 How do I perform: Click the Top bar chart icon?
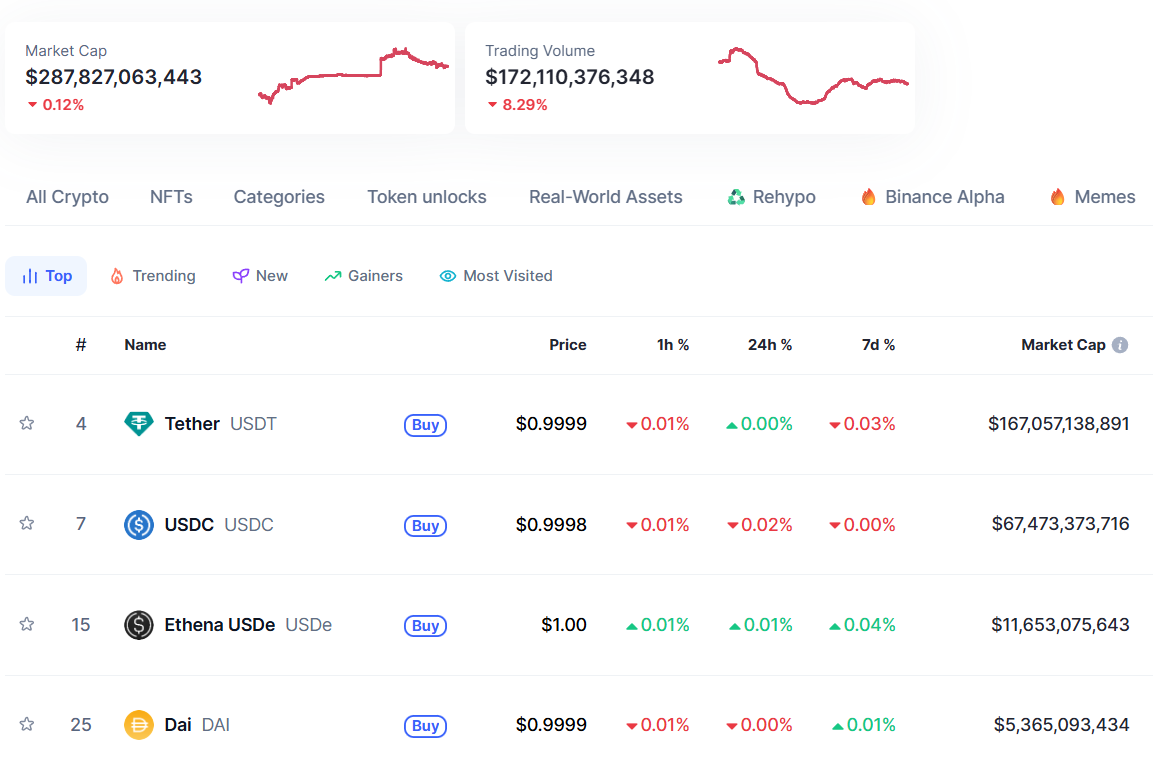click(30, 276)
